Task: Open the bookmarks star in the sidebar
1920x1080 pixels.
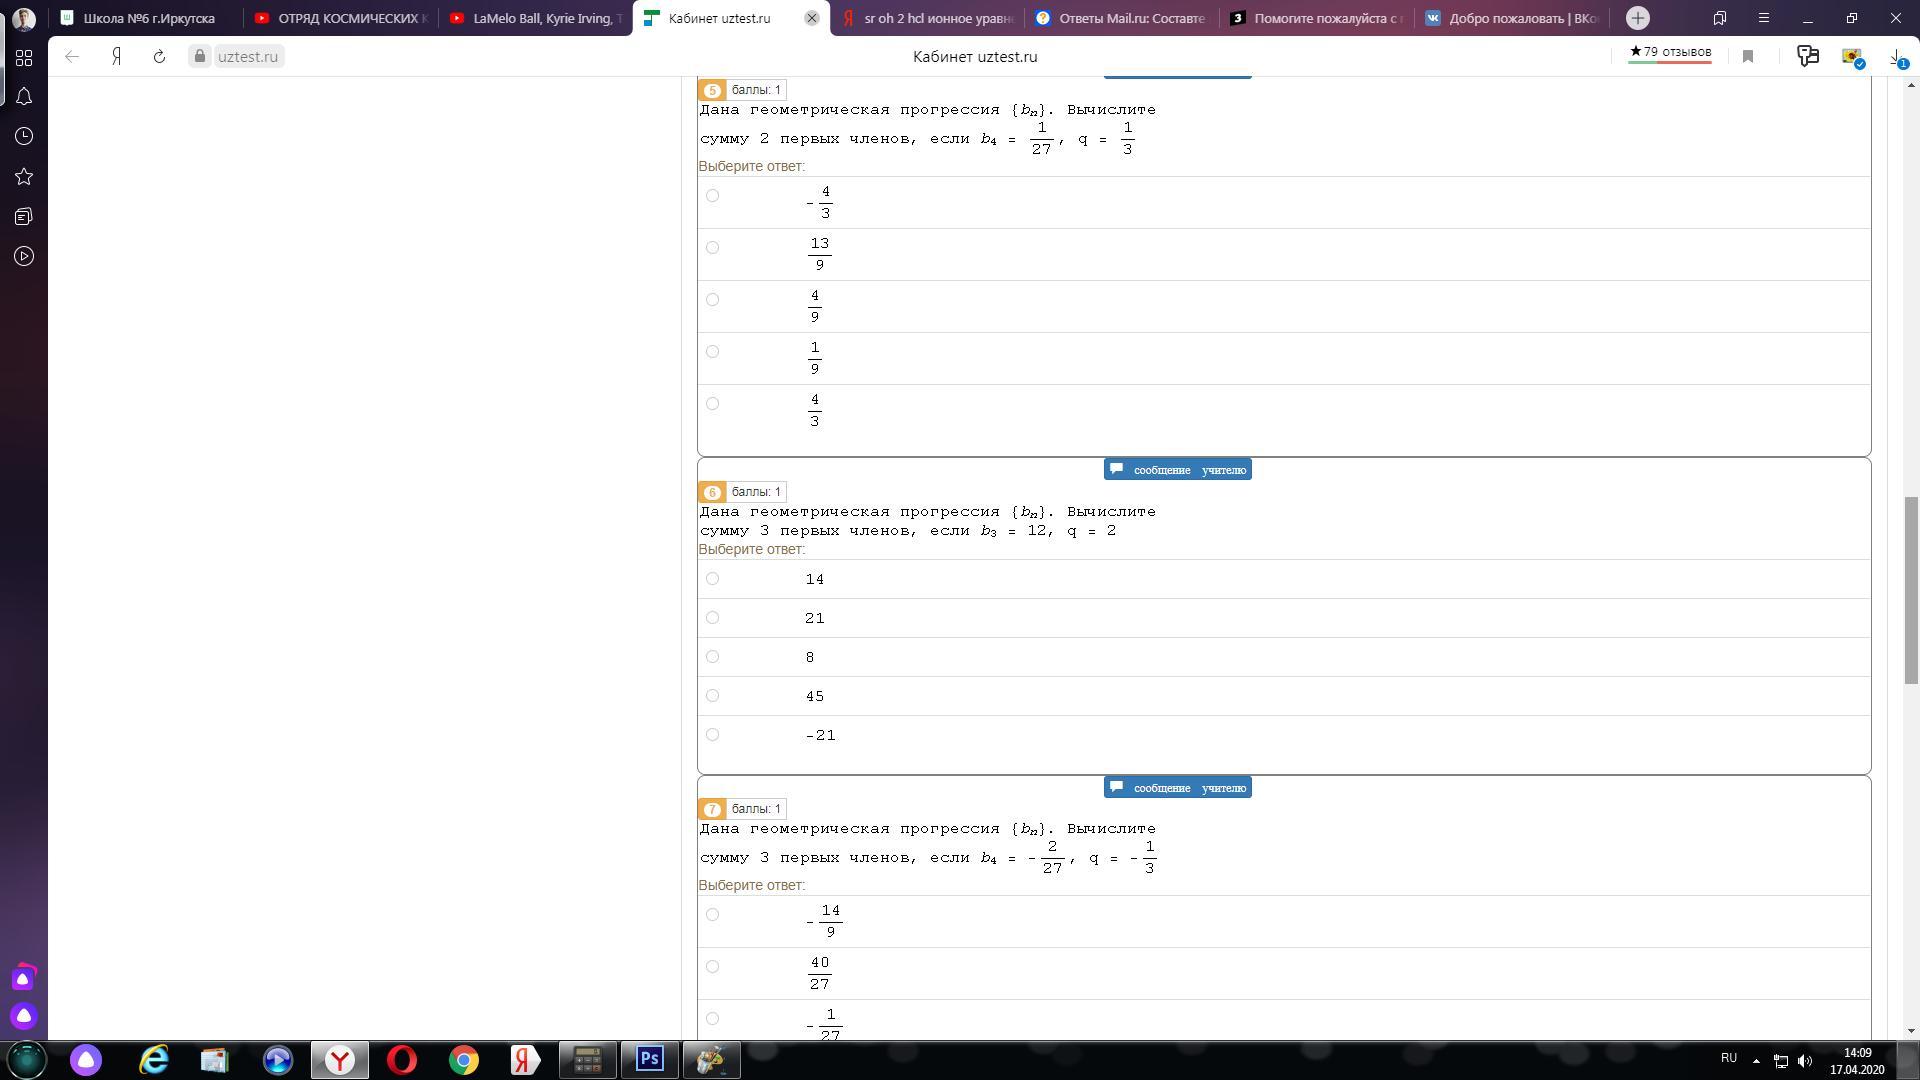Action: (24, 177)
